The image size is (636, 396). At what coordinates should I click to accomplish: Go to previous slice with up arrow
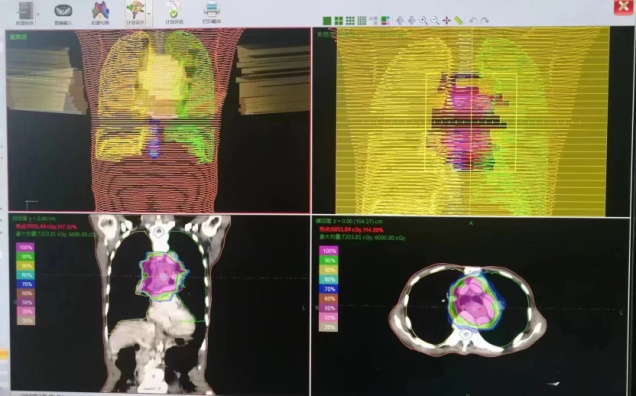tap(400, 21)
